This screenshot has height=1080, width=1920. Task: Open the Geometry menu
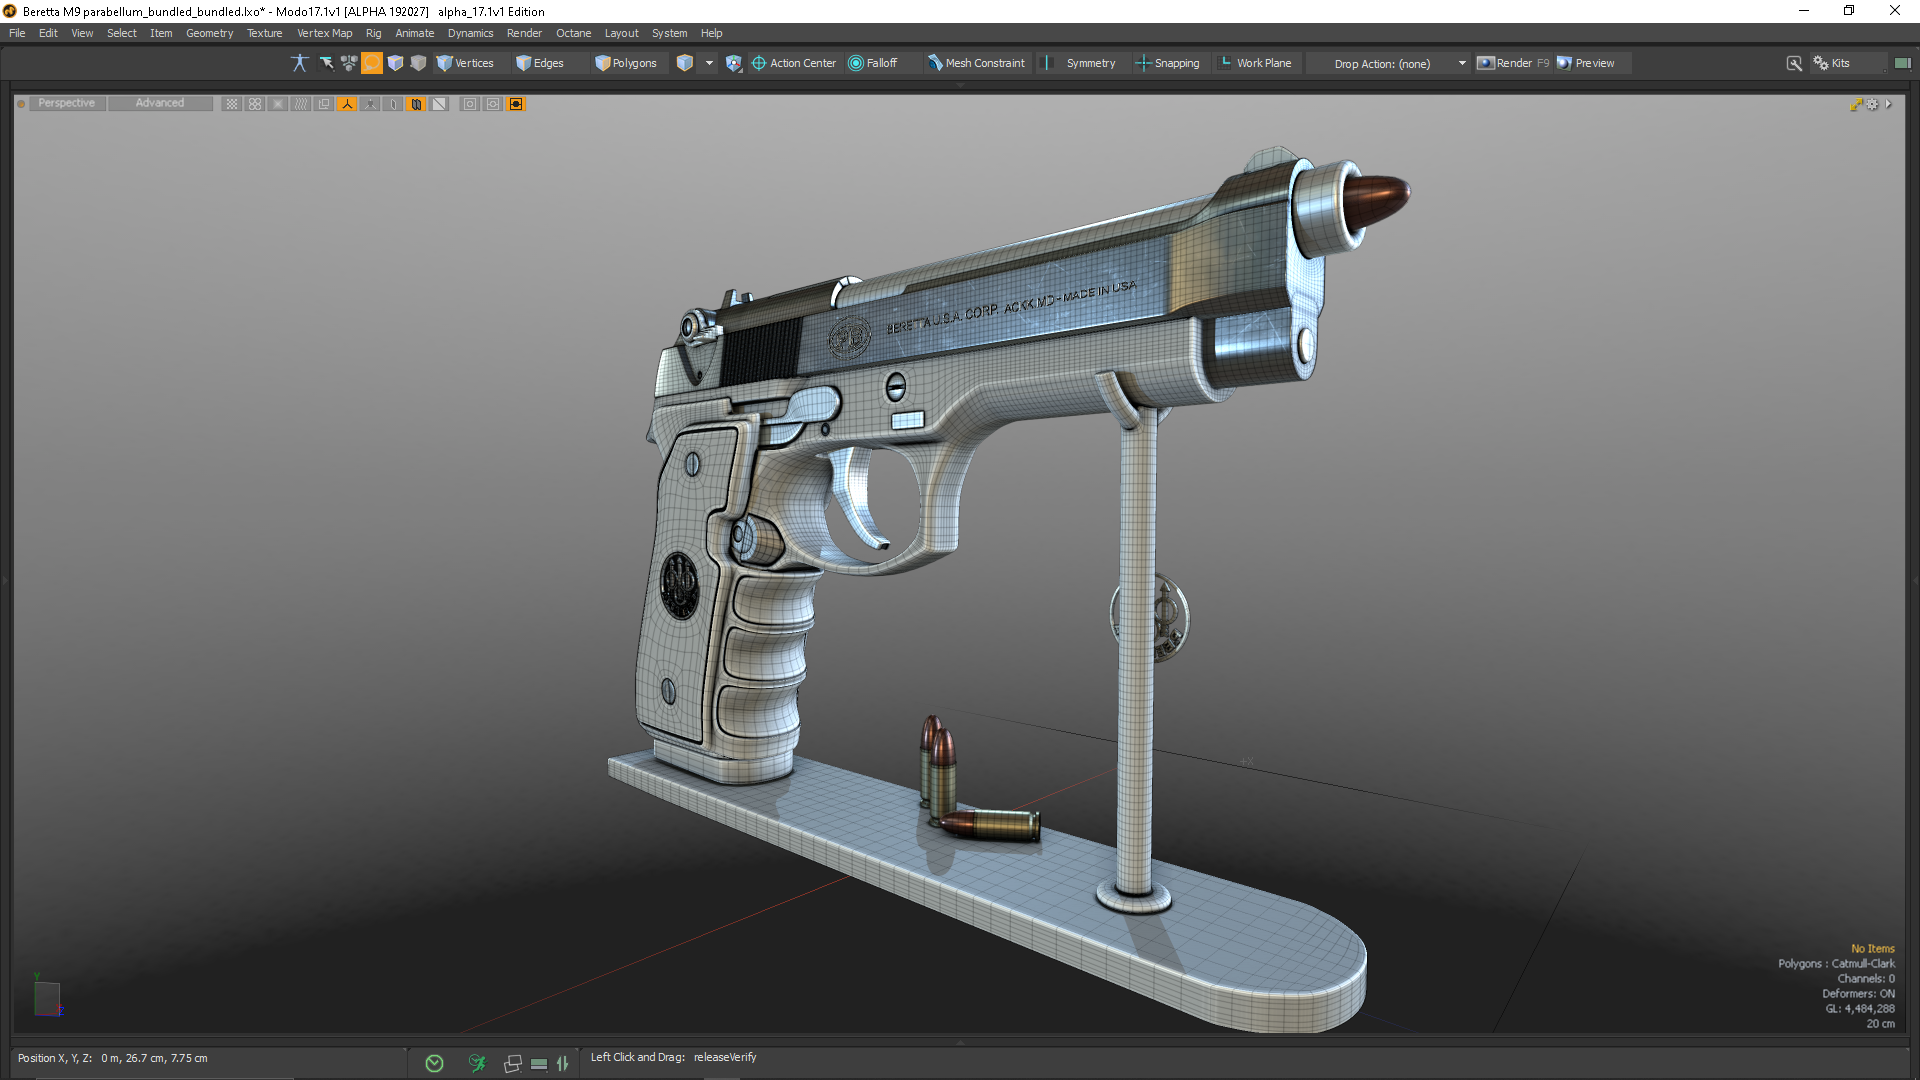[x=209, y=33]
